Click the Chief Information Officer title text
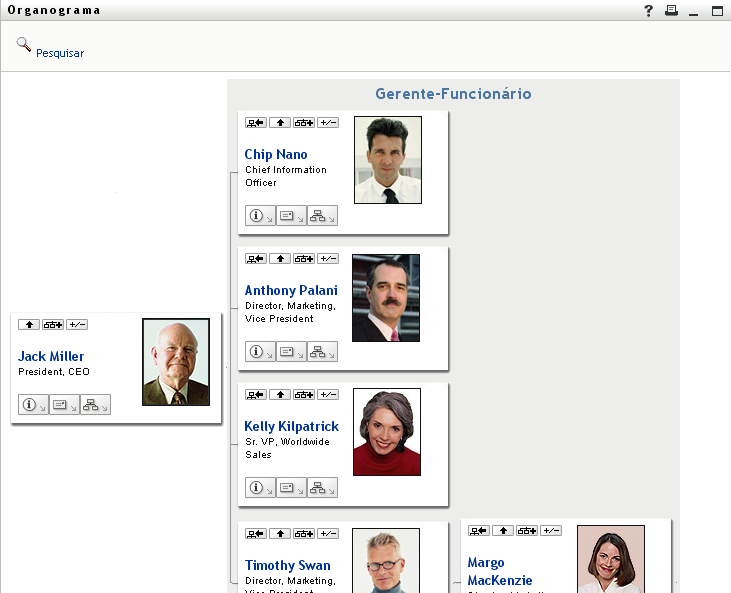Screen dimensions: 731x593 [286, 176]
